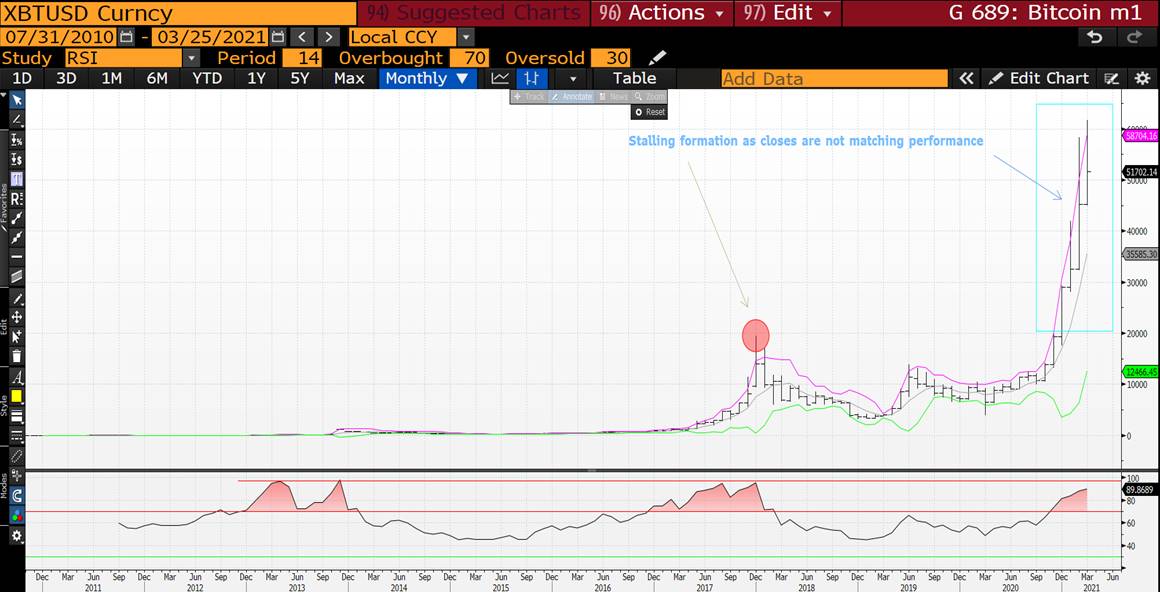Expand the Local CCY currency dropdown
Image resolution: width=1160 pixels, height=592 pixels.
point(465,37)
